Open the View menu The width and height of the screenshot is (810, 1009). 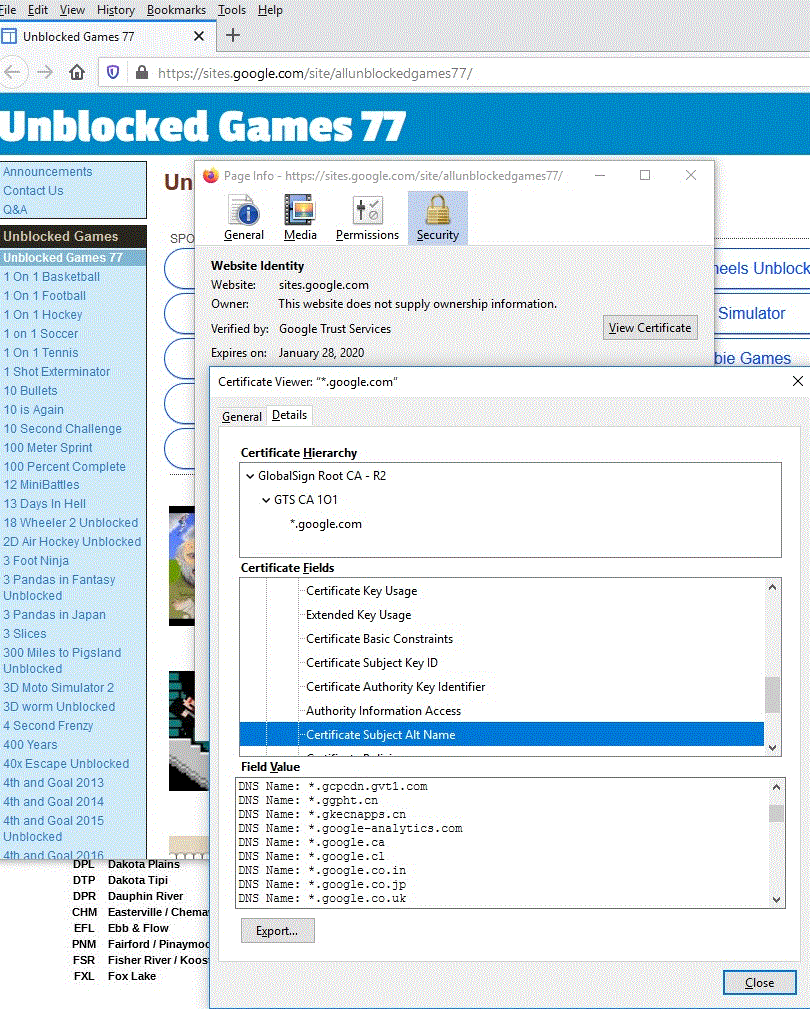(72, 10)
